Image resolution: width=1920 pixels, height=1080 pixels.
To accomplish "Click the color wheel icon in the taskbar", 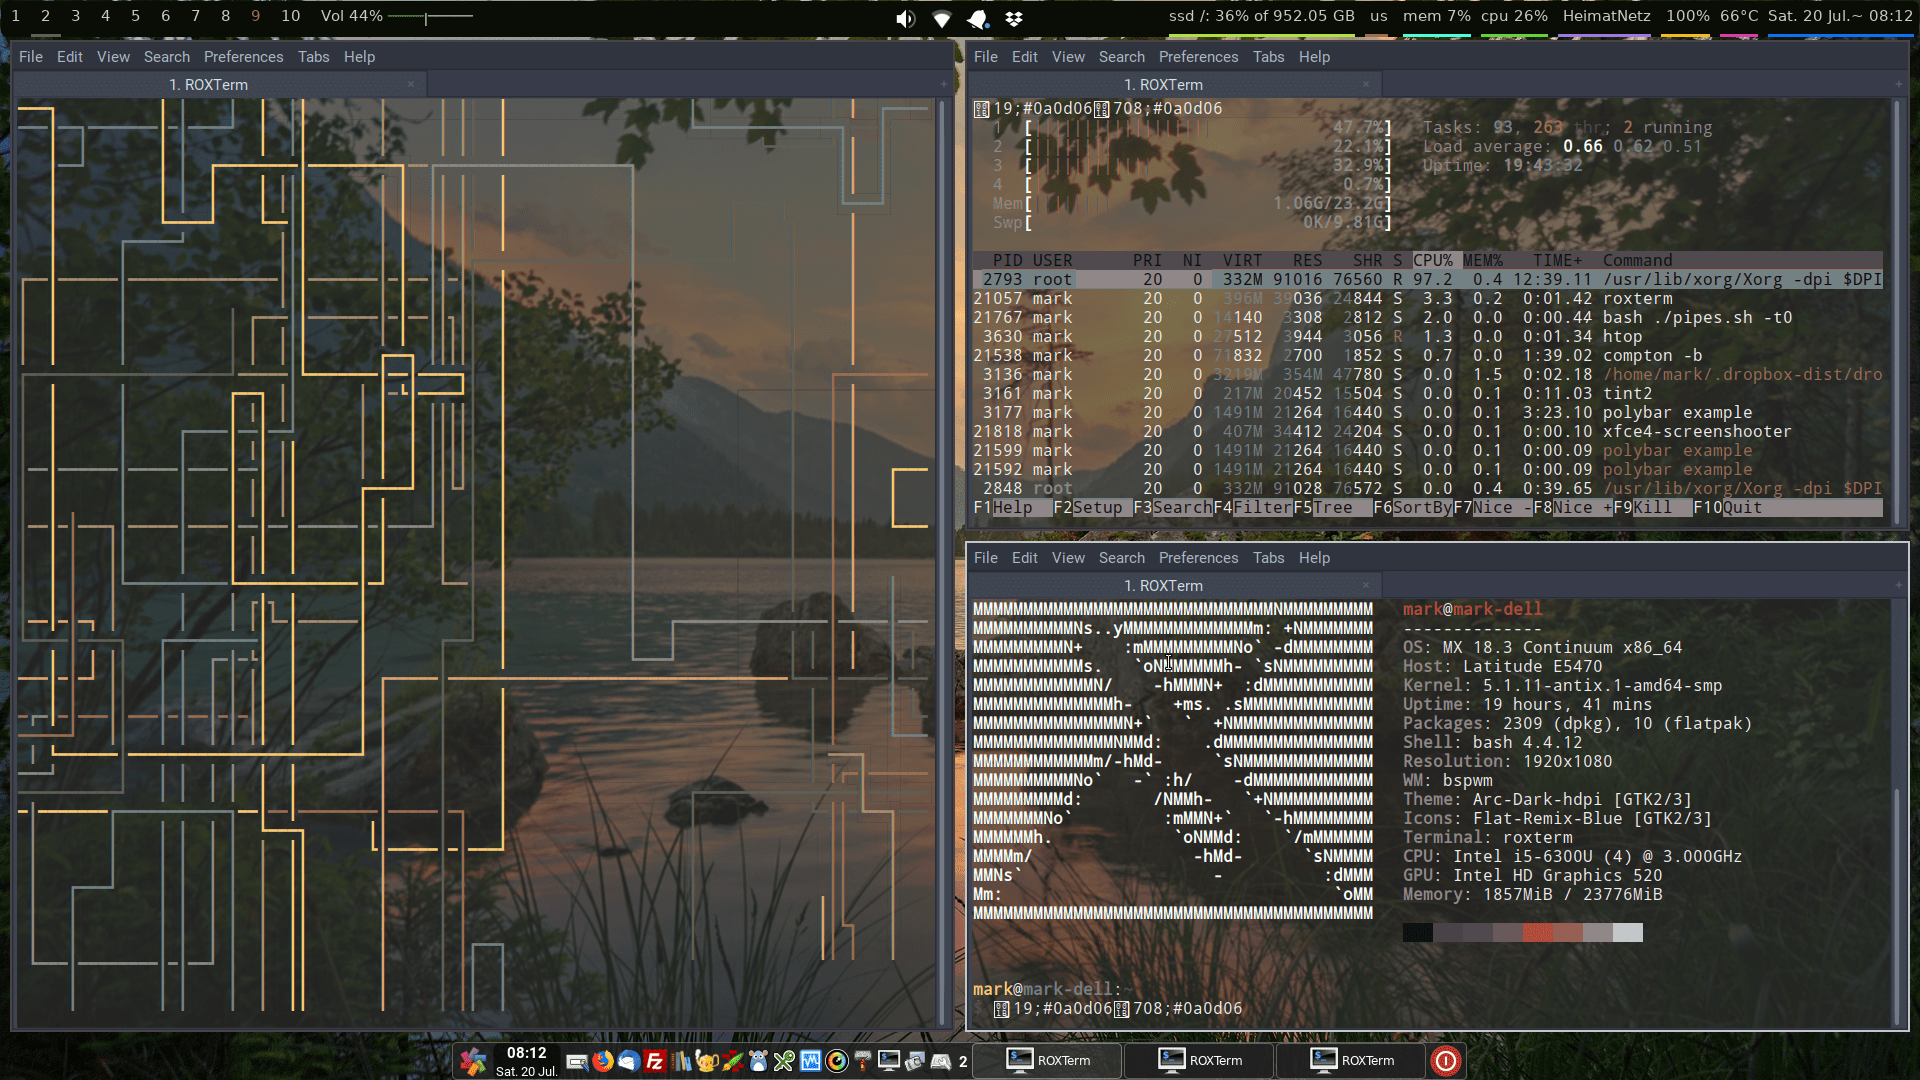I will point(838,1061).
